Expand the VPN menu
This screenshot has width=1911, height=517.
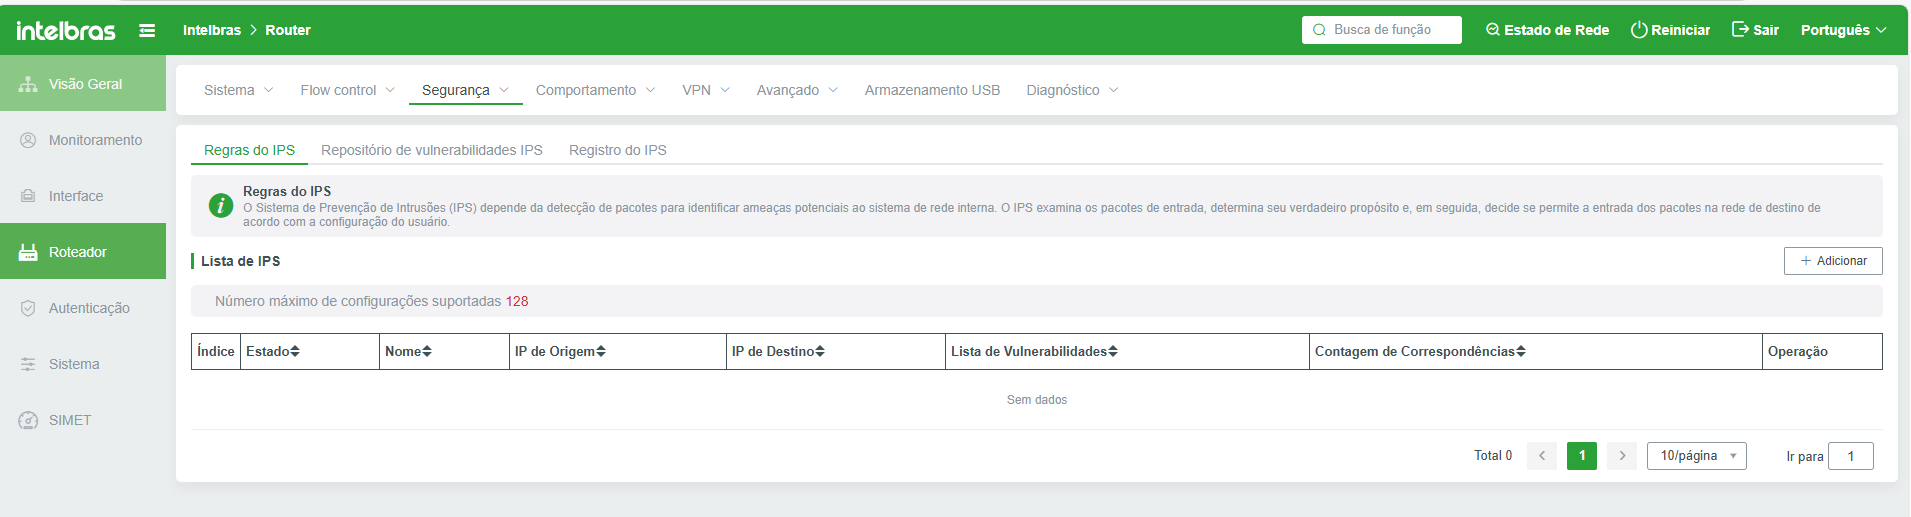pos(705,90)
